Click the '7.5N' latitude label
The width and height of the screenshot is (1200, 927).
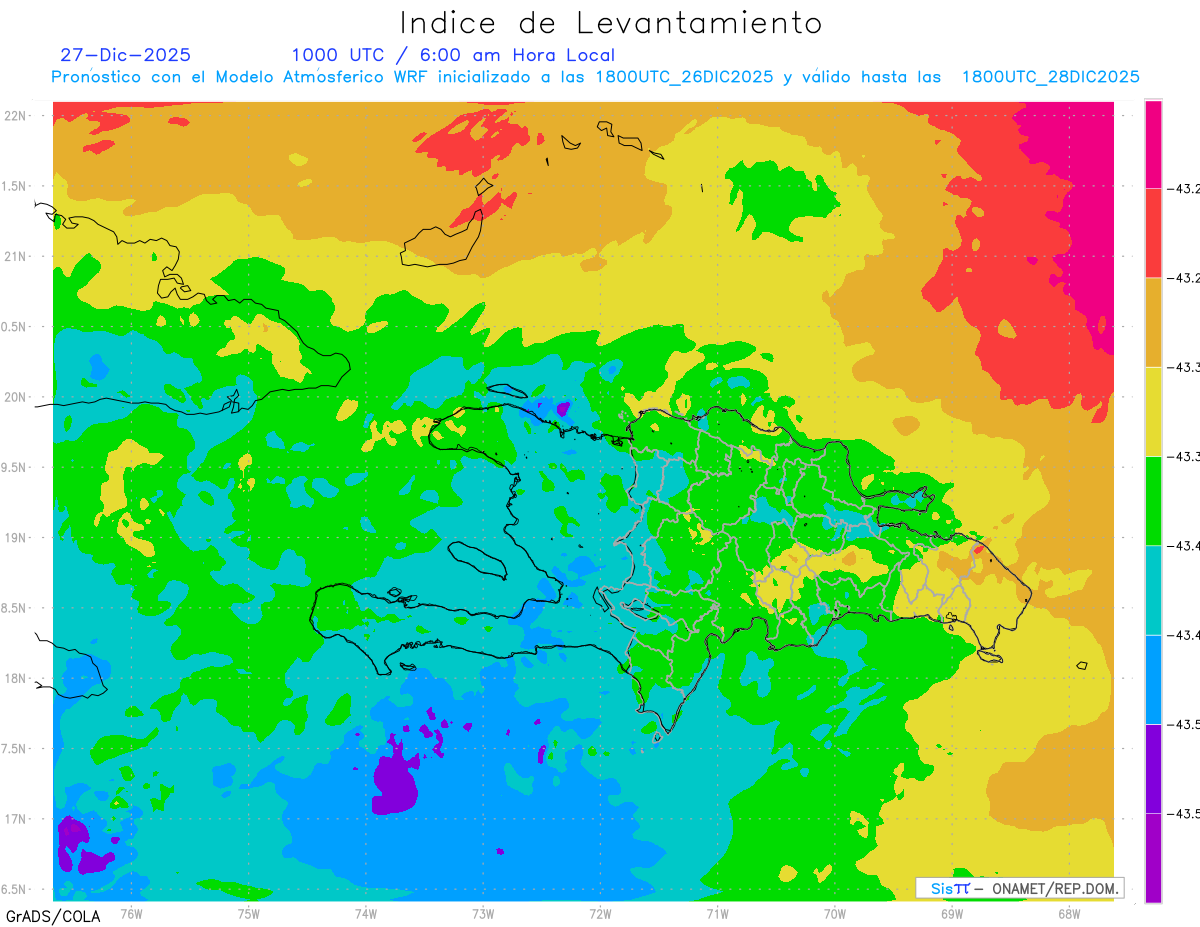tap(15, 749)
